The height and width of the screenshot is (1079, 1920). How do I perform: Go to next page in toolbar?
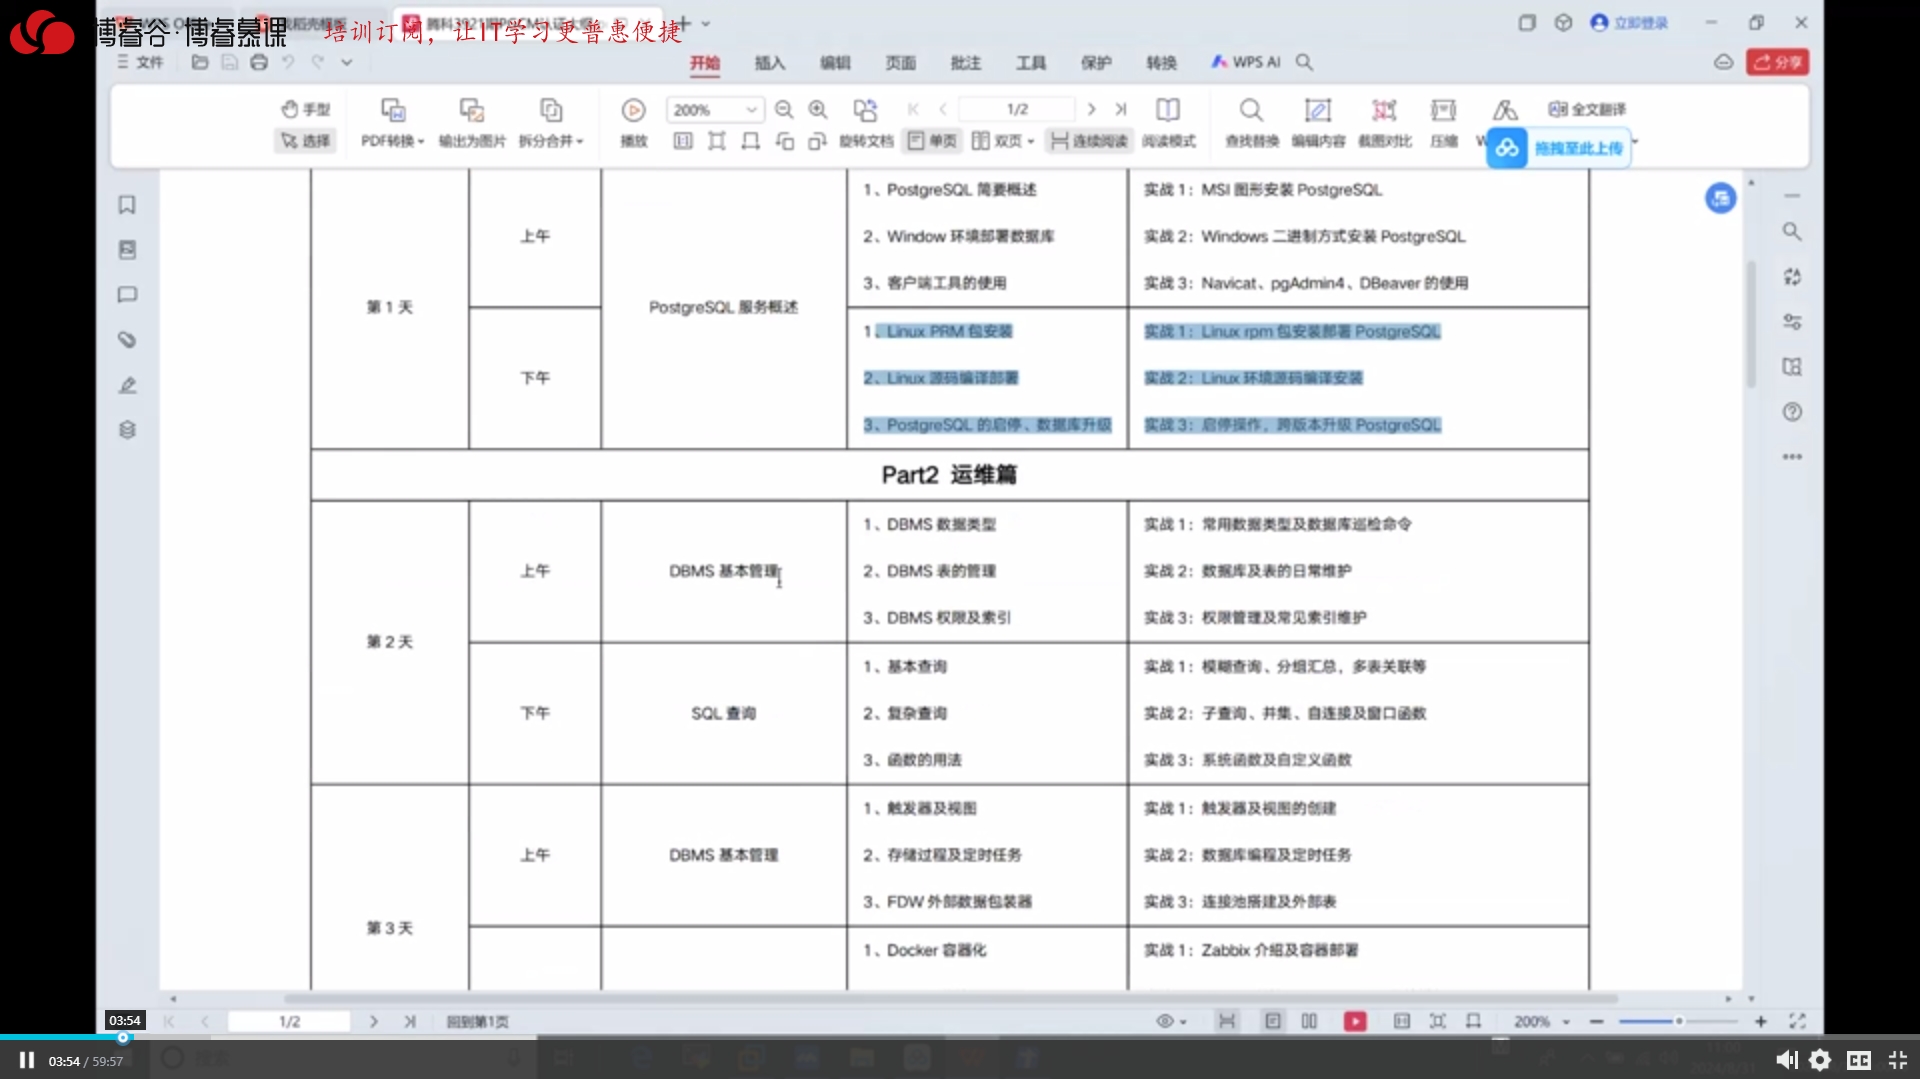pos(1091,109)
